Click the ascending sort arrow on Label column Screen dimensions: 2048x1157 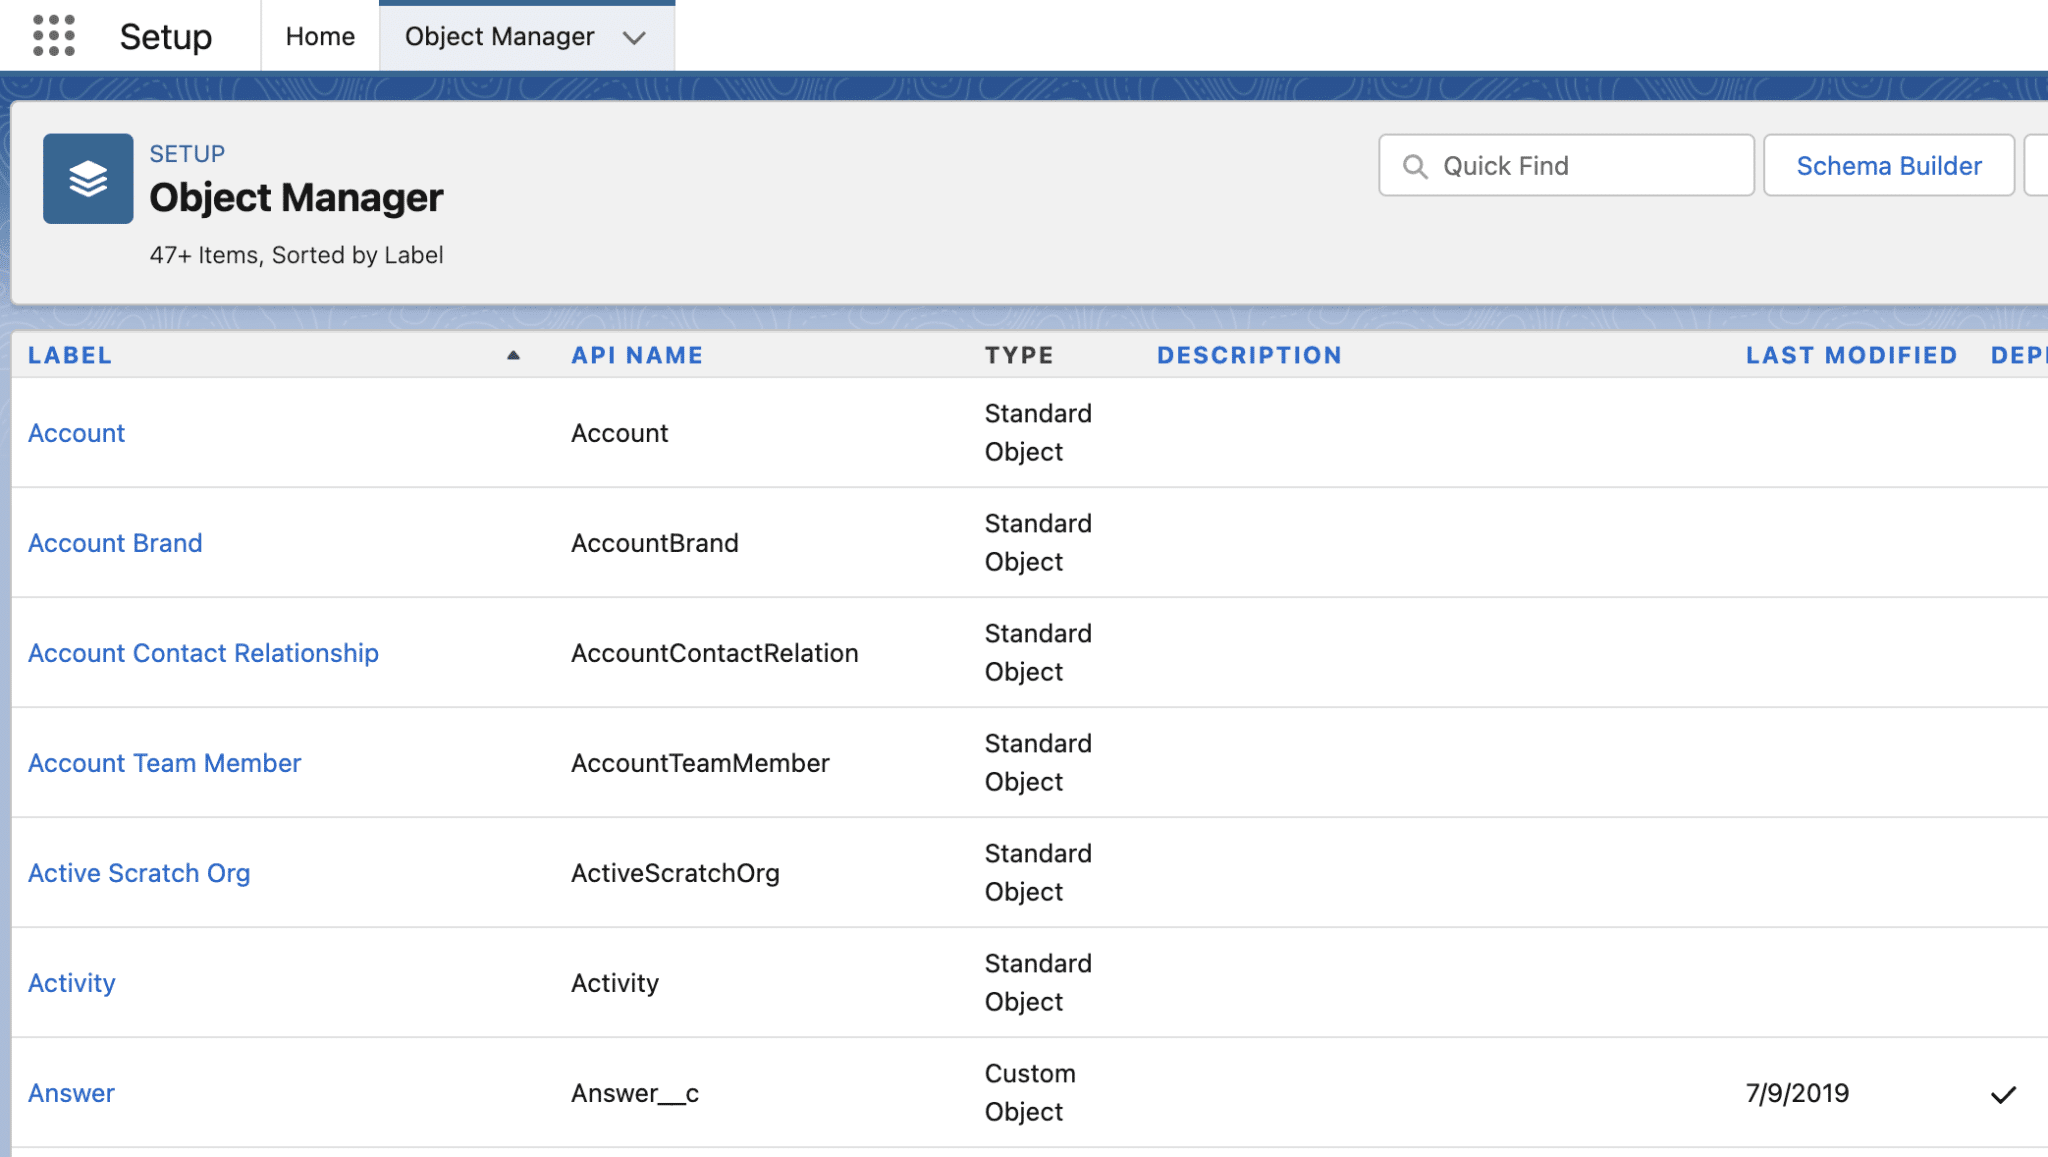[513, 355]
